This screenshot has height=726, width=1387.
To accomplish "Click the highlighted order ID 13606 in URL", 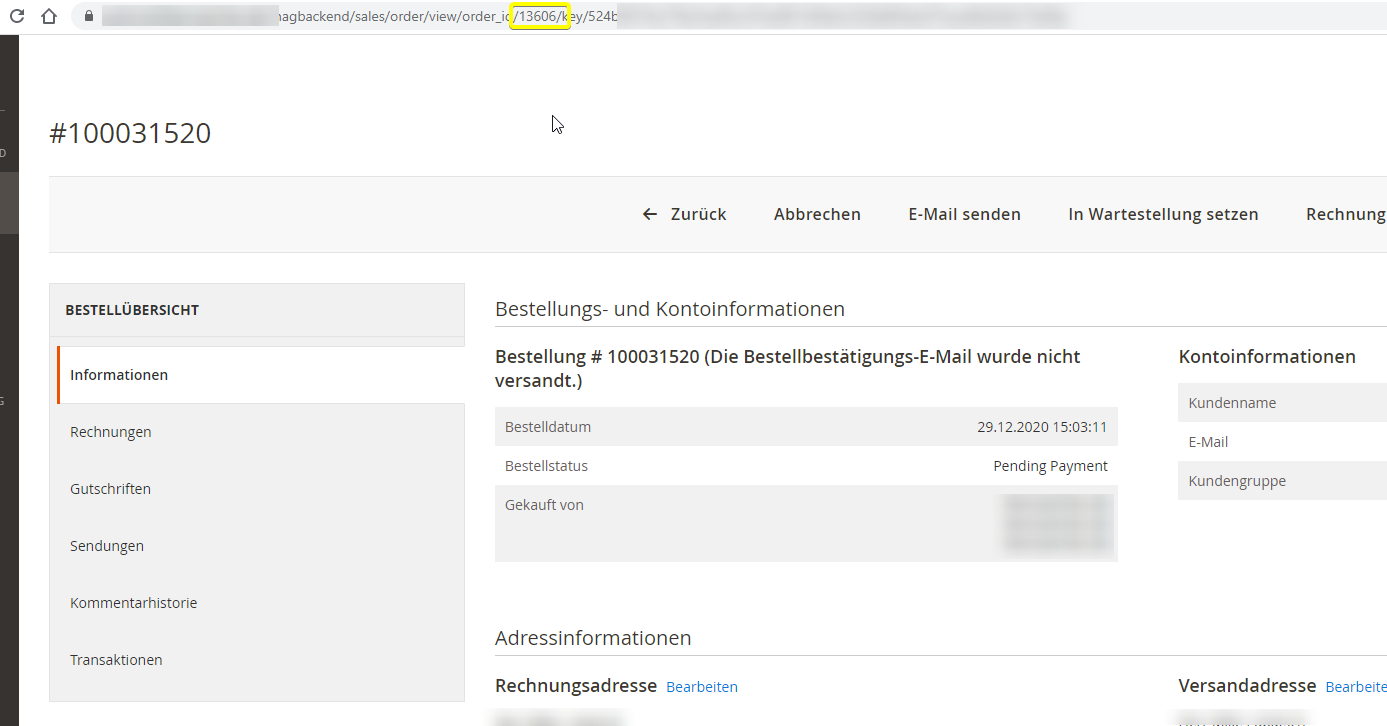I will pyautogui.click(x=539, y=16).
